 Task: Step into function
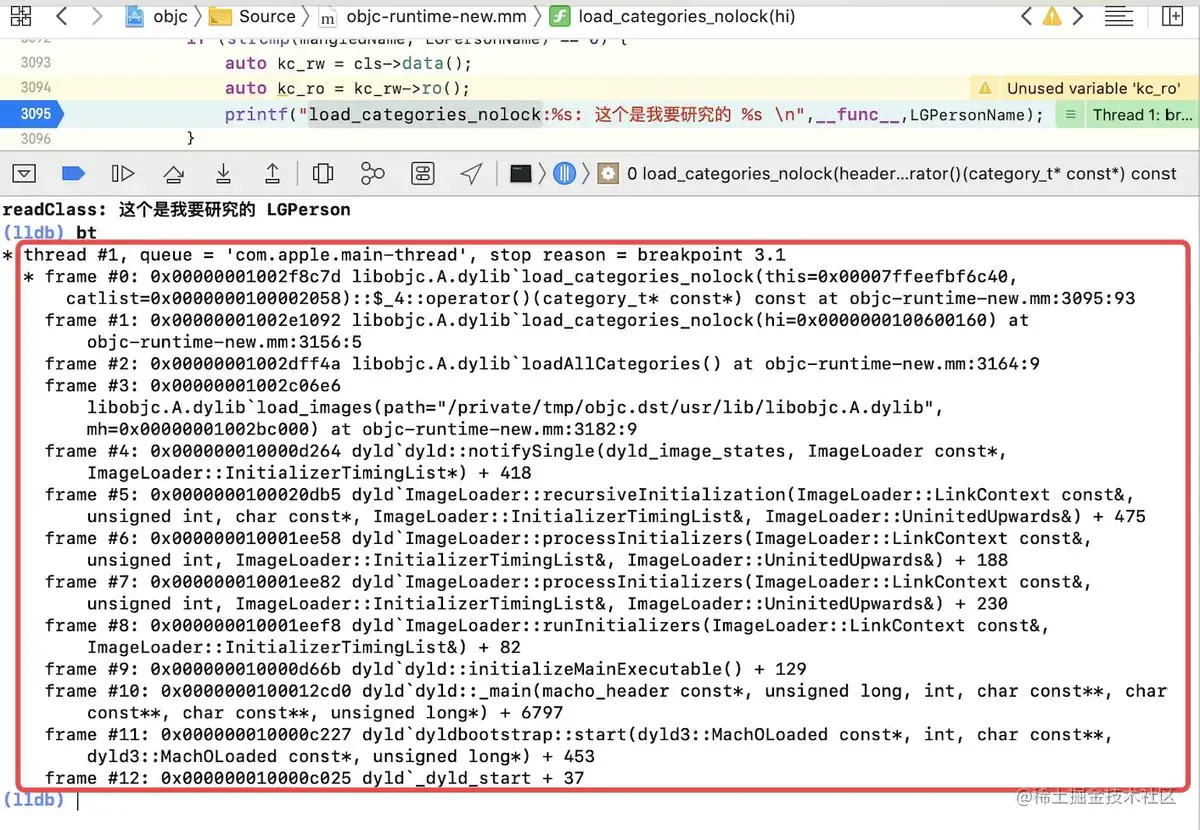[x=223, y=174]
